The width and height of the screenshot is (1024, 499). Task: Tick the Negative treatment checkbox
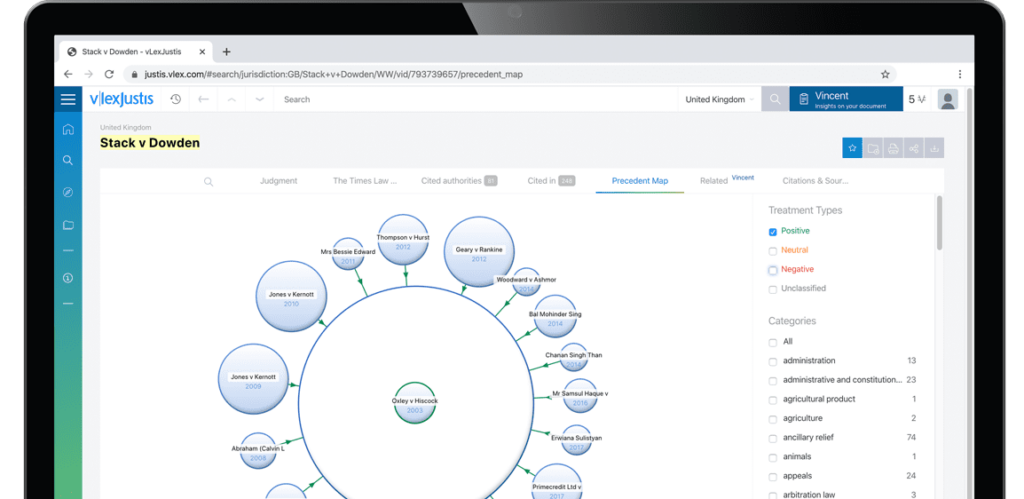[x=773, y=270]
